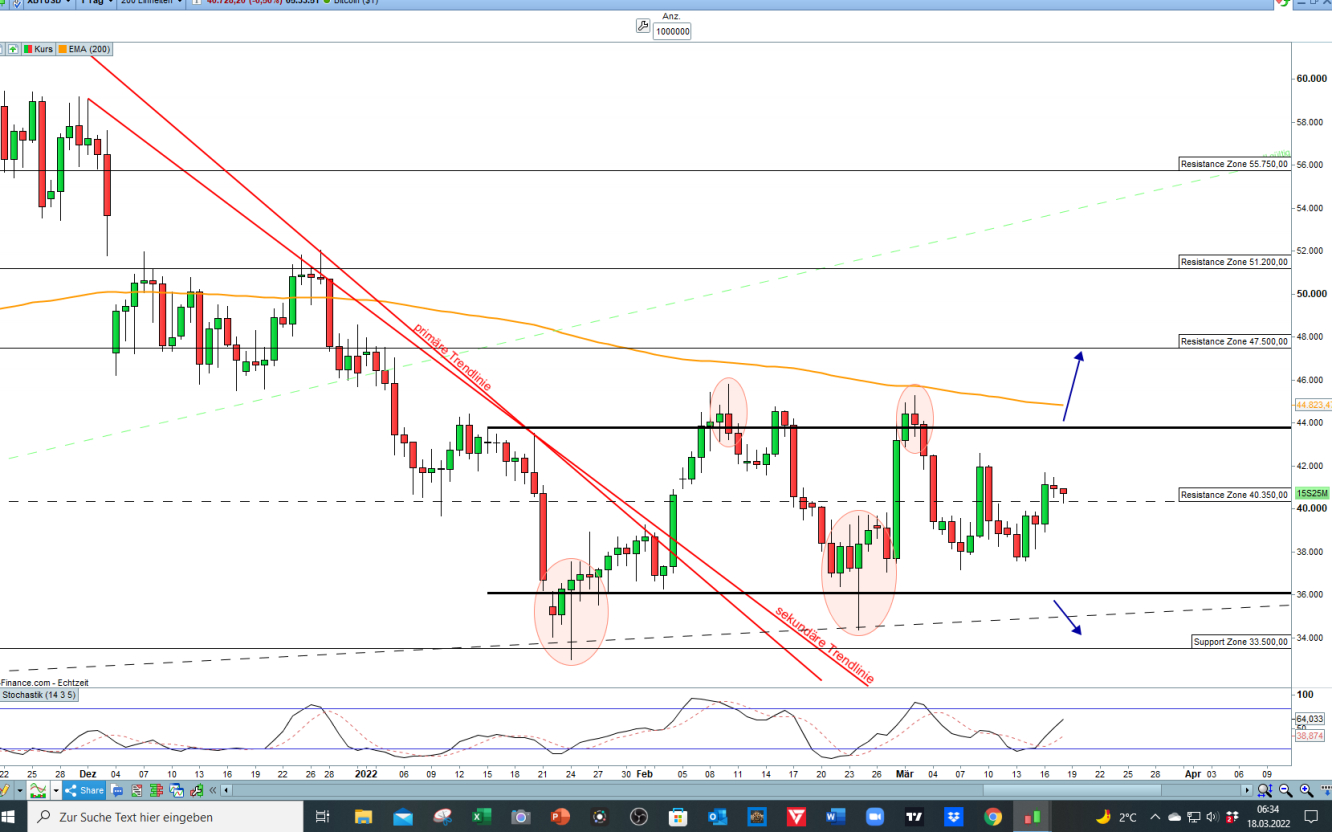Open TradingView from the taskbar
Screen dimensions: 1332x832
(914, 817)
